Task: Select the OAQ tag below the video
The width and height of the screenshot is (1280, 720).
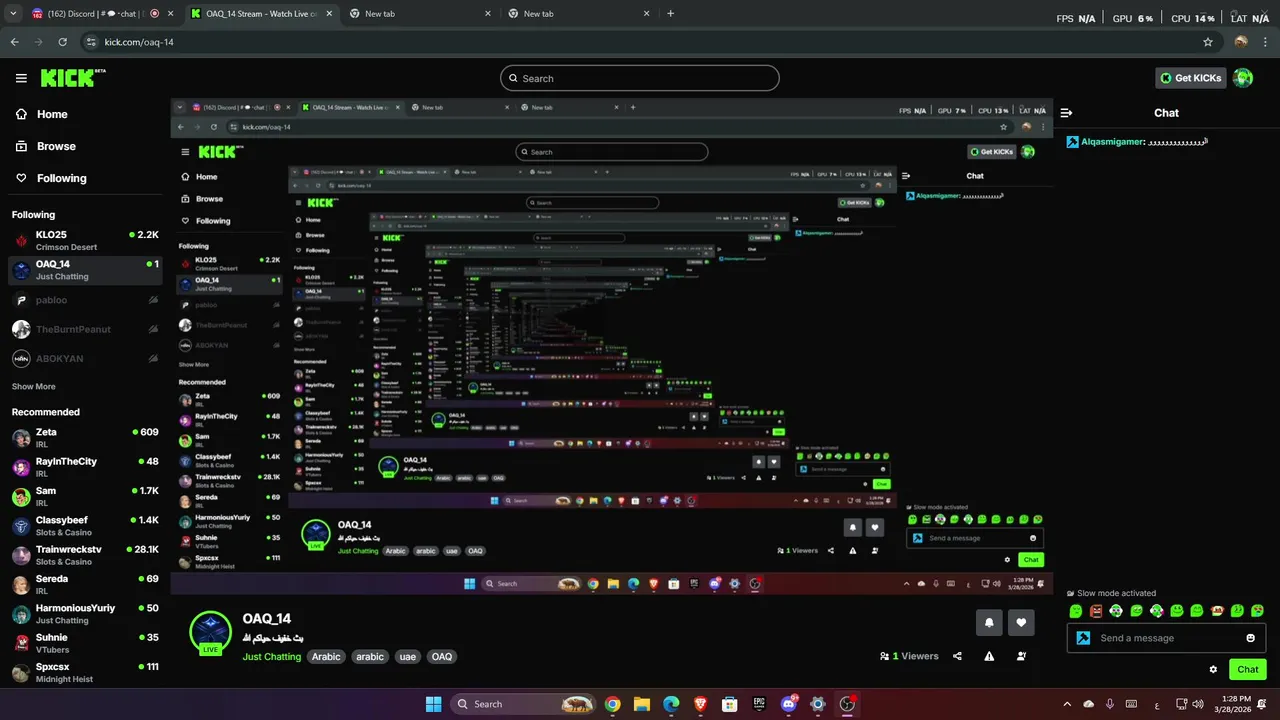Action: pyautogui.click(x=442, y=657)
